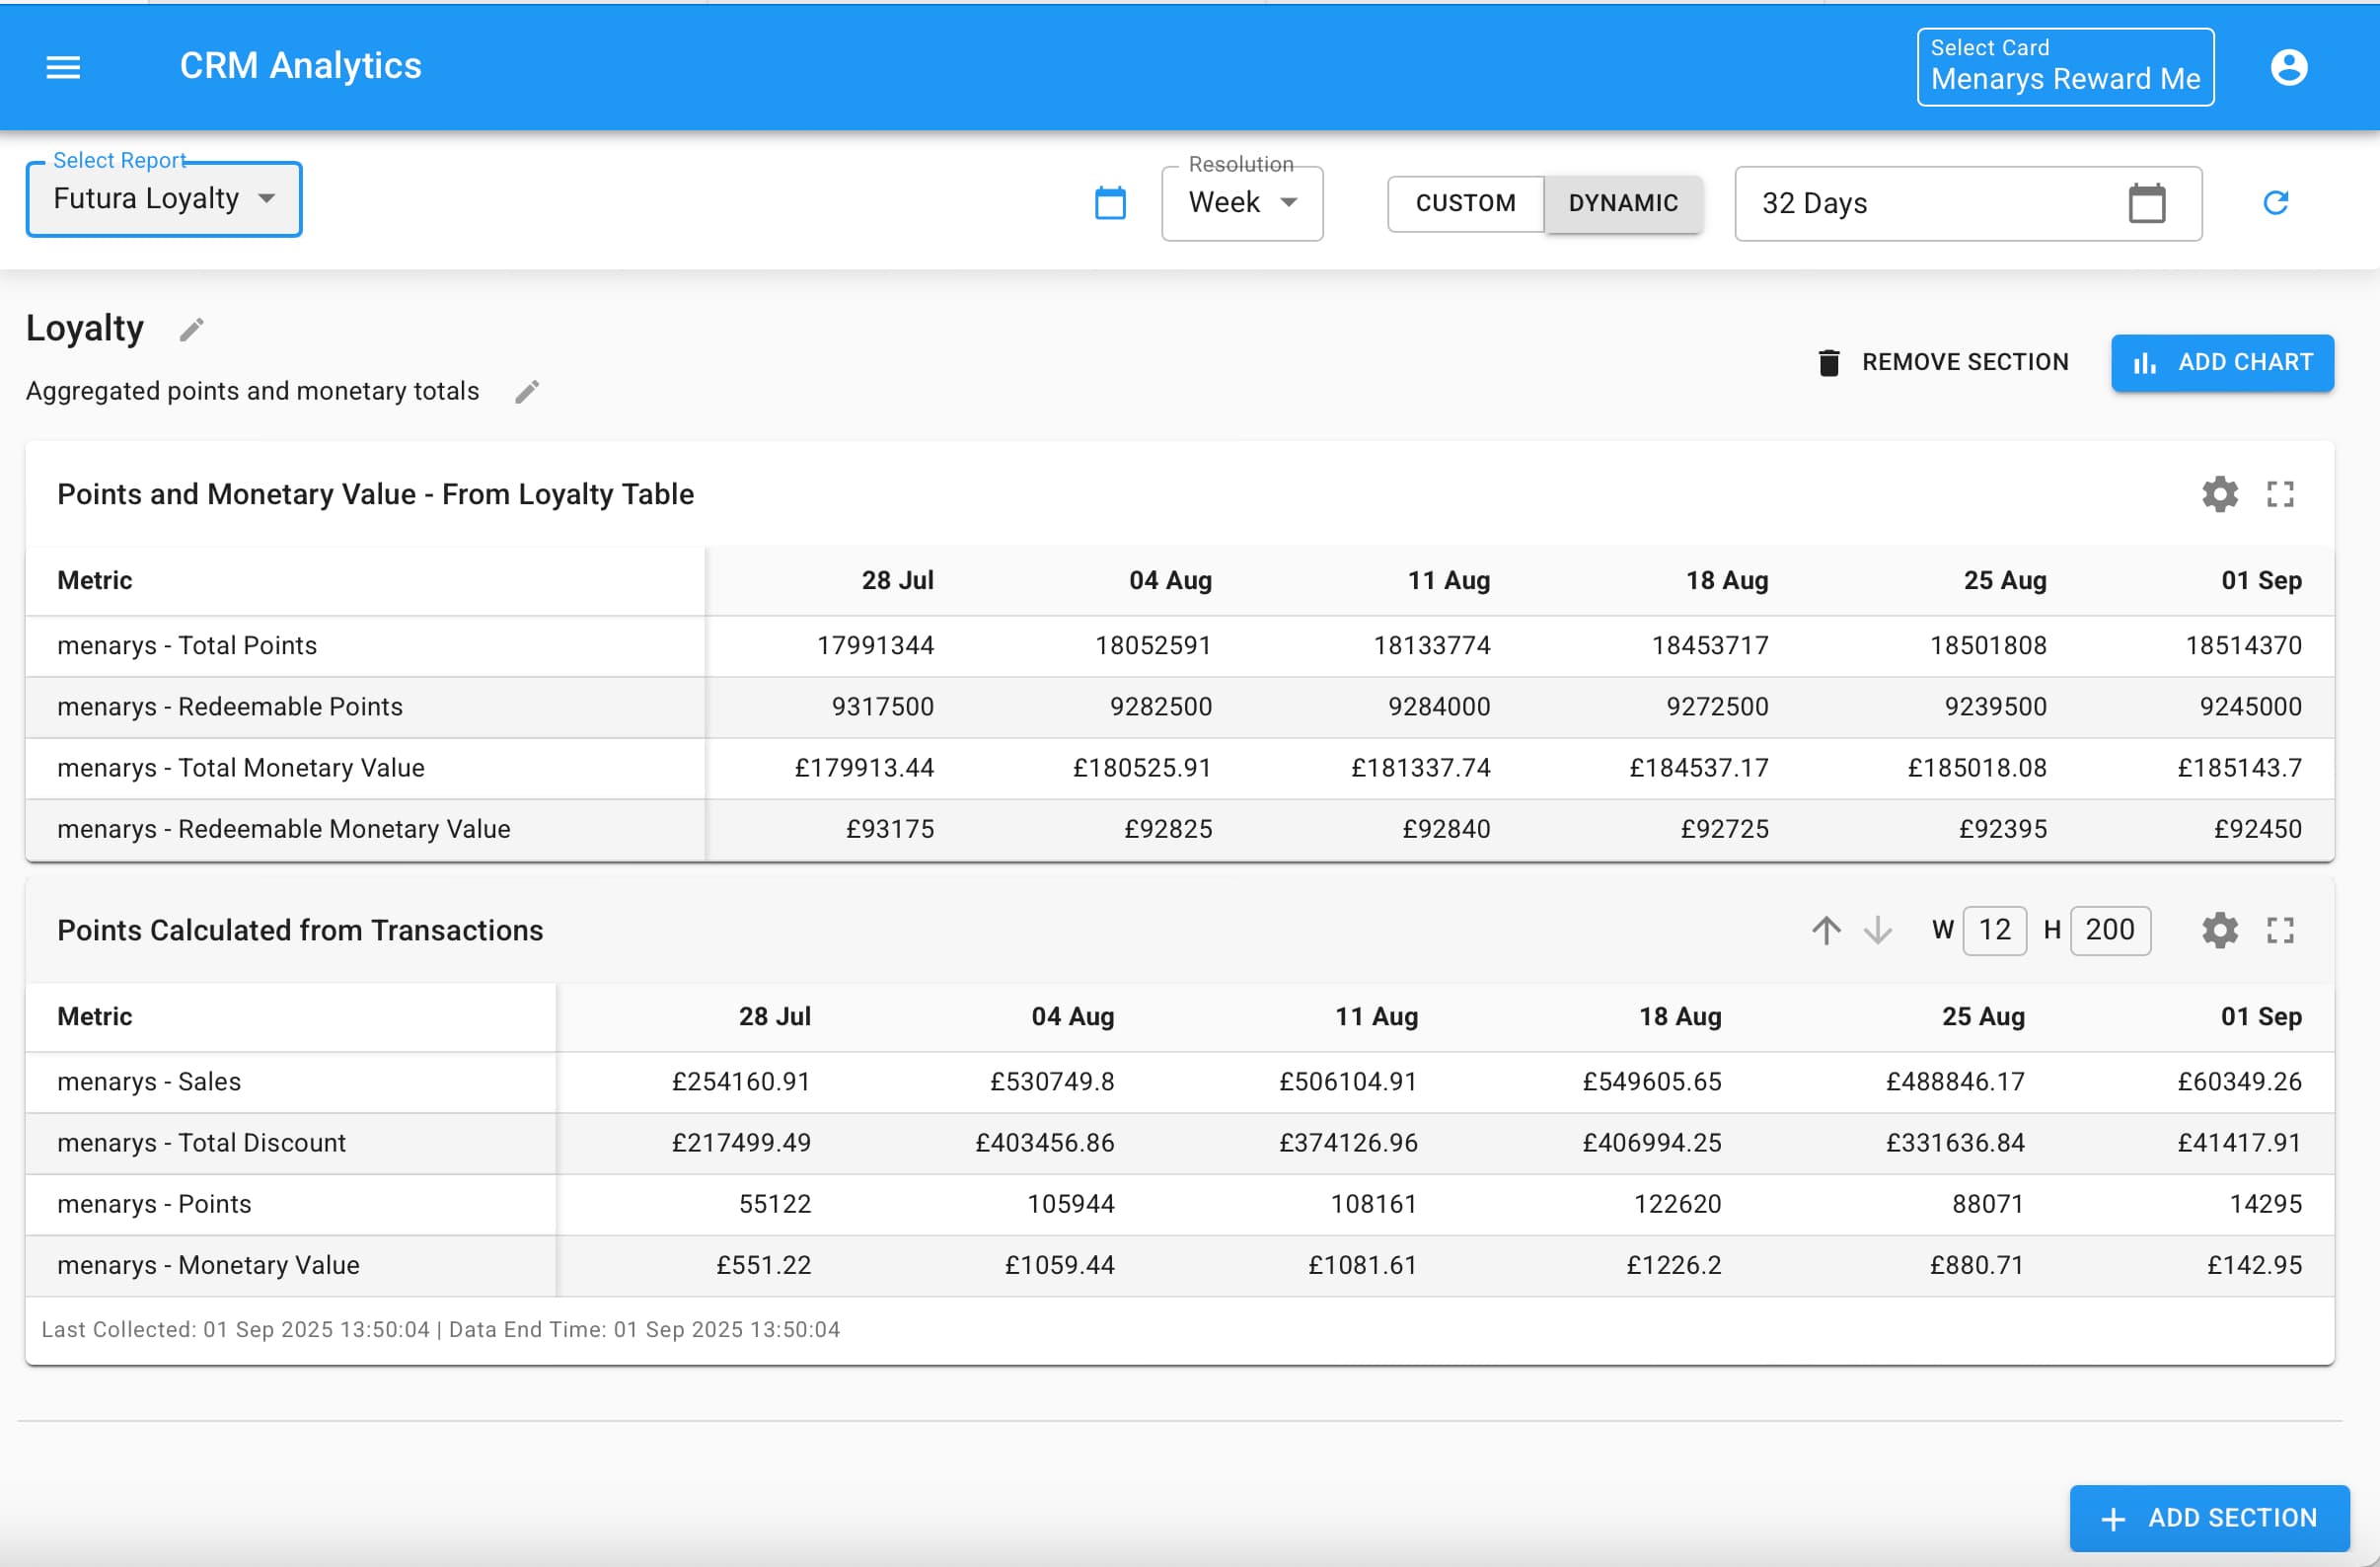Edit the Loyalty section title with pencil icon
Screen dimensions: 2380x1567
pyautogui.click(x=190, y=328)
